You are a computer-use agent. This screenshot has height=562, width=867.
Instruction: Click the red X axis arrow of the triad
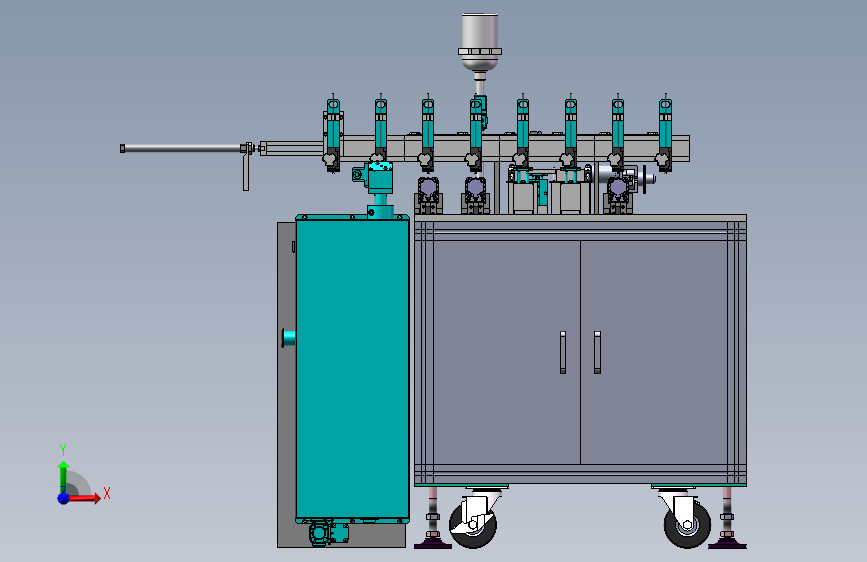84,498
